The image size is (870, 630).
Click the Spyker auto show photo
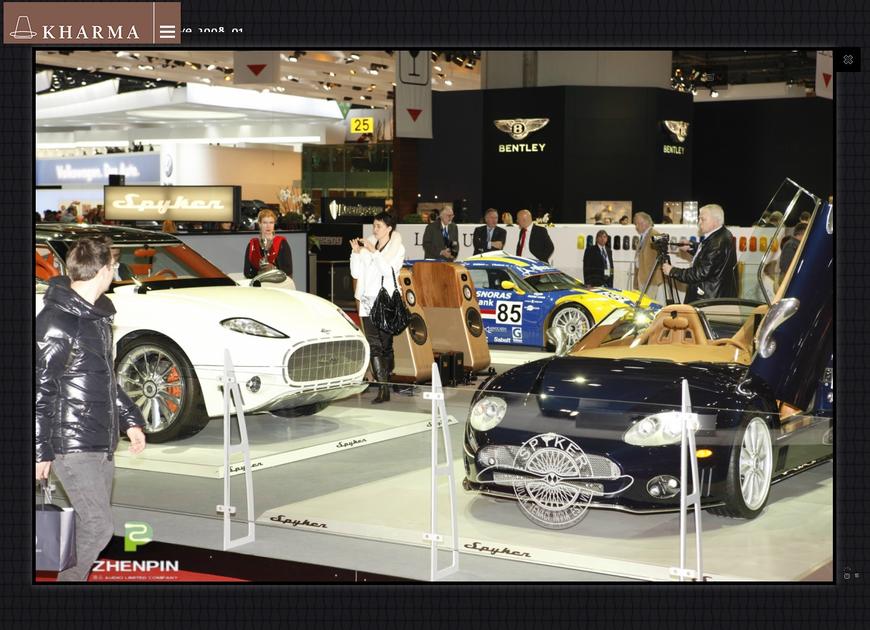point(434,316)
